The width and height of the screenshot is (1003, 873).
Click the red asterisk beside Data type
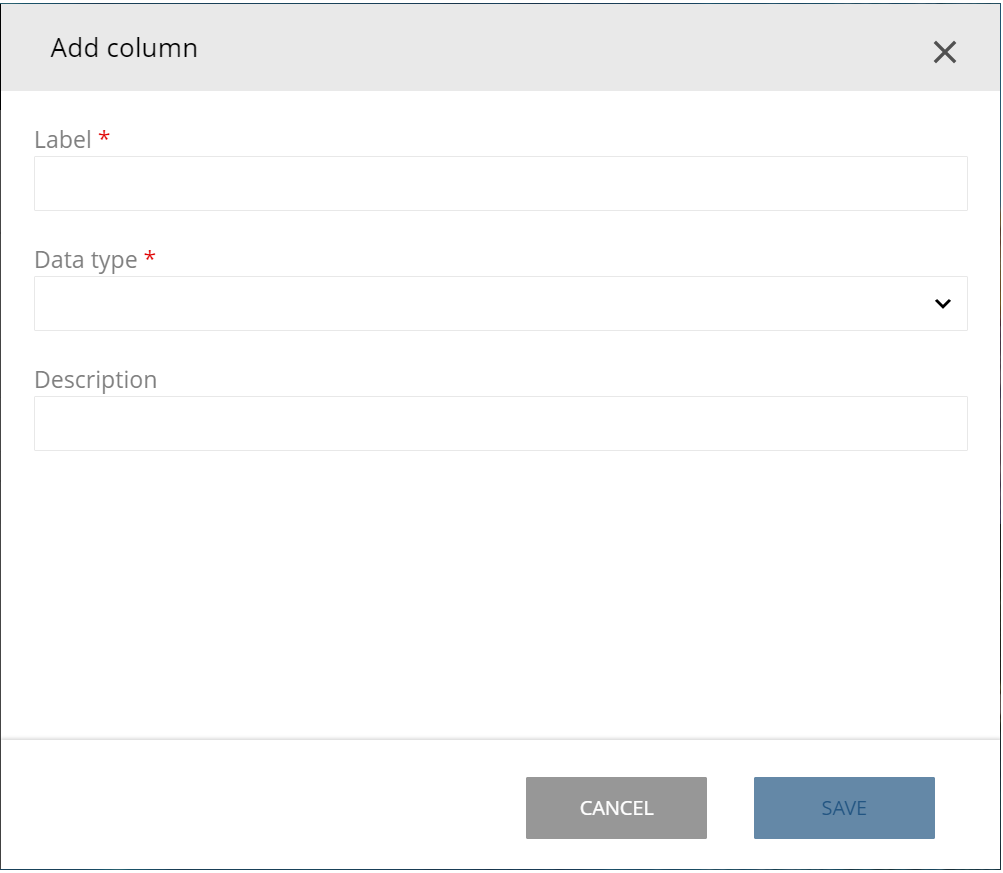pos(150,256)
